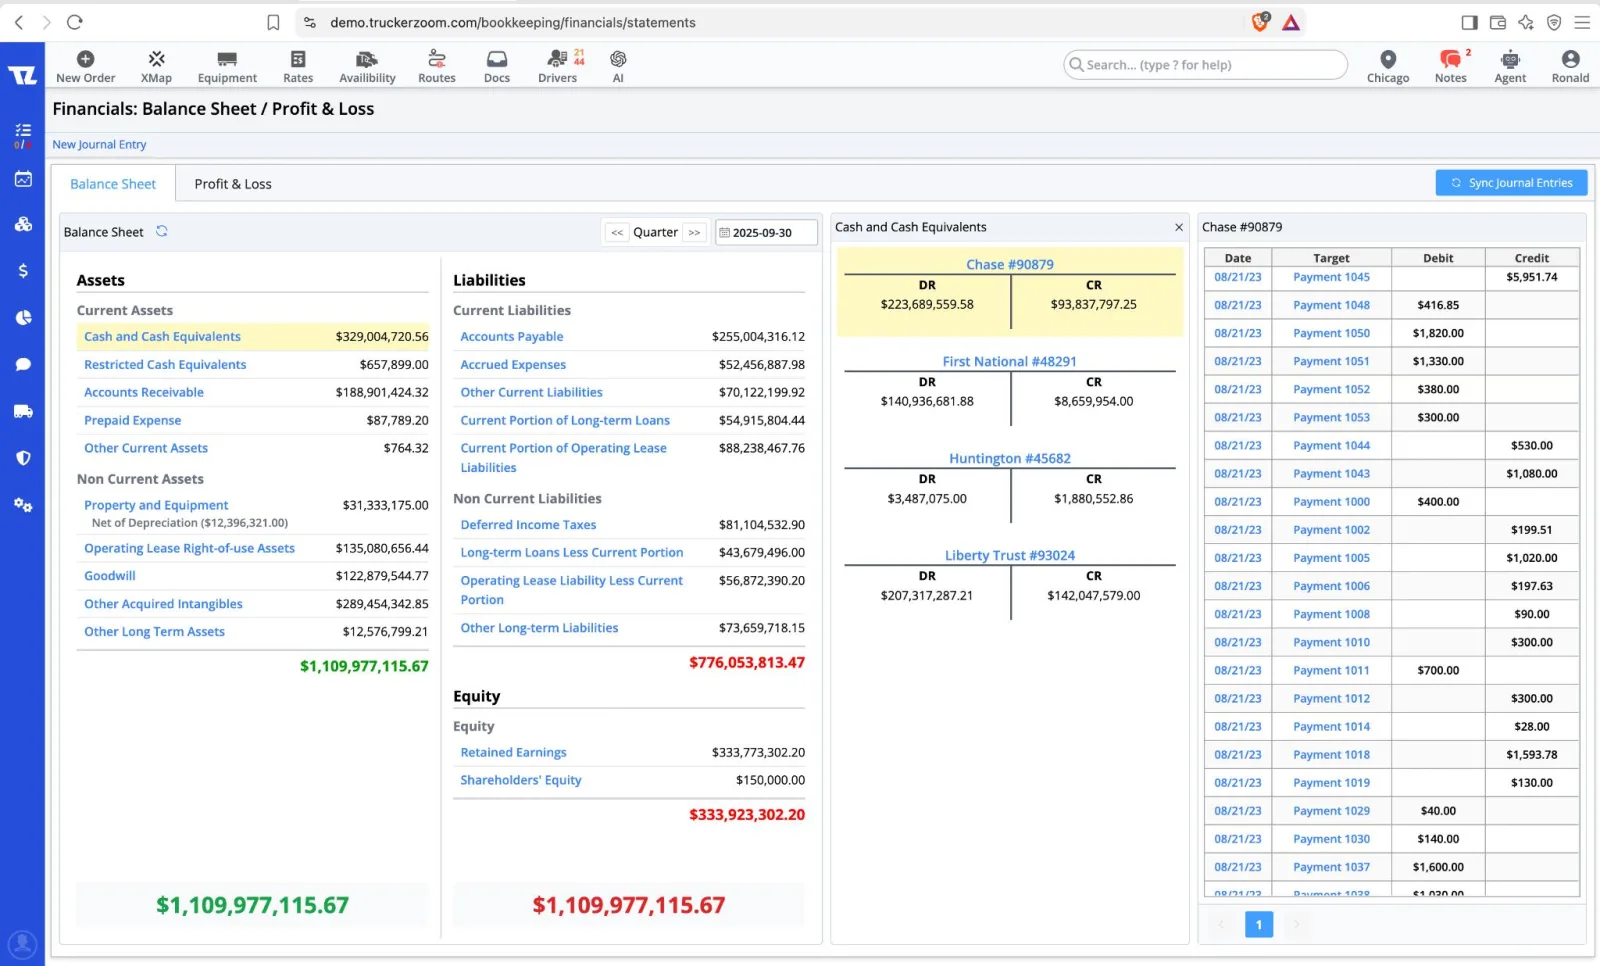Open the Accounts Payable account

(512, 336)
